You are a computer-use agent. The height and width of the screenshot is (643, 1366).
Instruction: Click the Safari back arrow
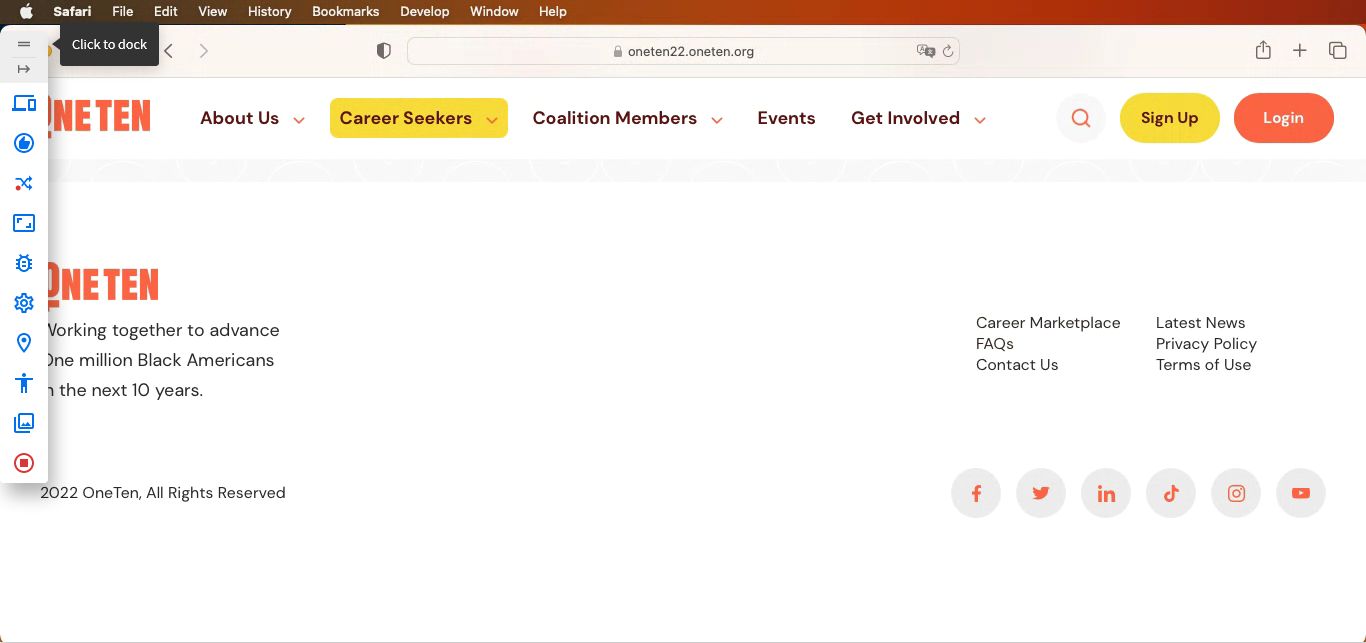pos(169,51)
